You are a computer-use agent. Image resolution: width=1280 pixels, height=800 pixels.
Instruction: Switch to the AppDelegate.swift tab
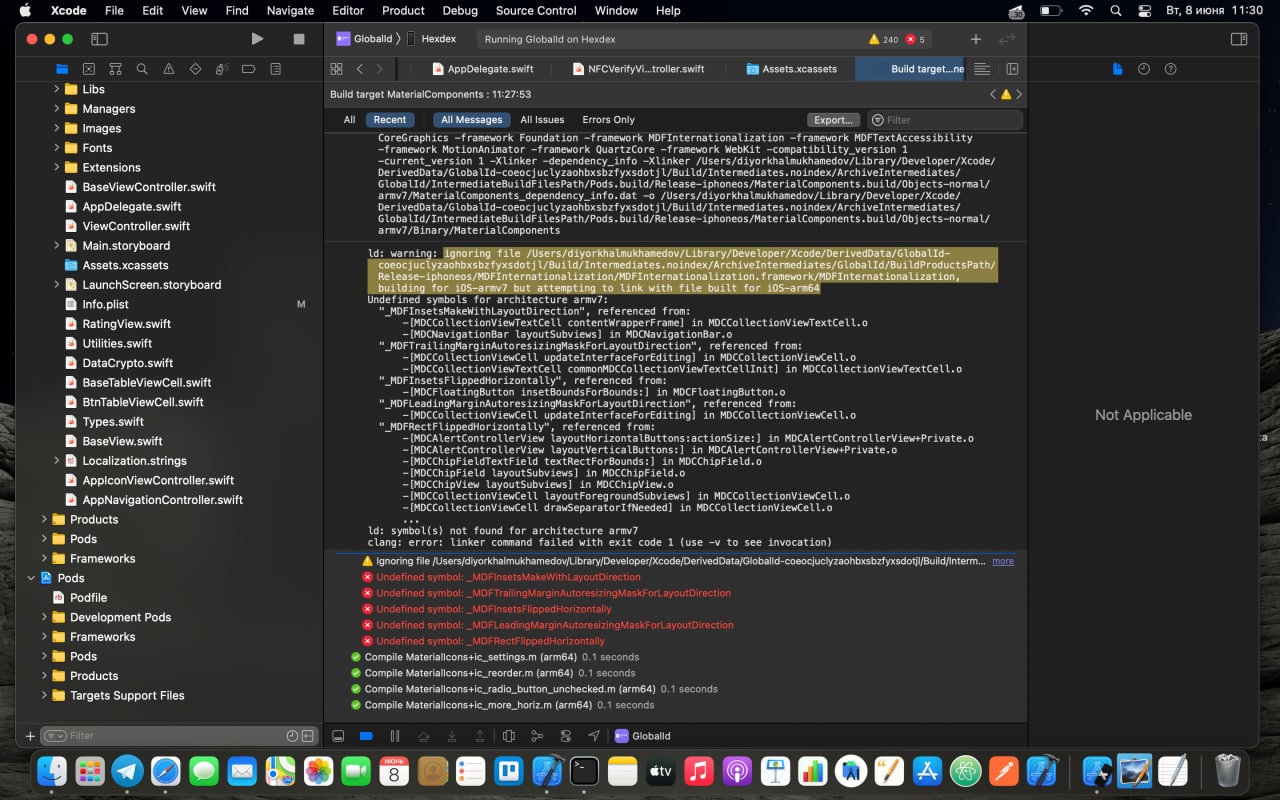pos(482,69)
